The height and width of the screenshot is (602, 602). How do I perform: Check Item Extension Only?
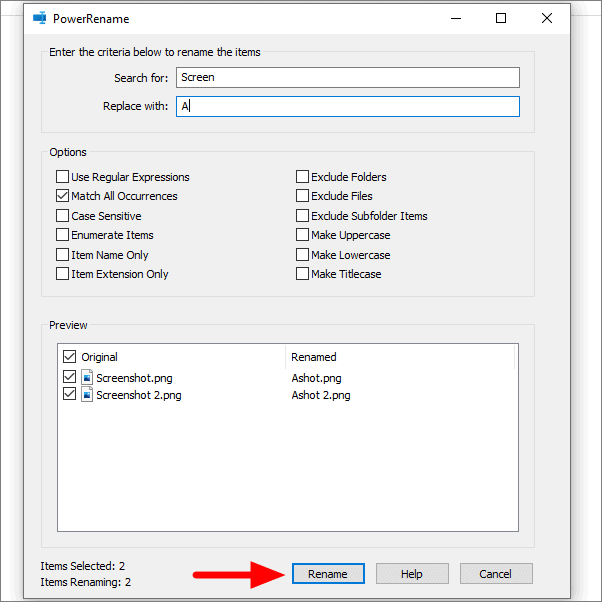[x=62, y=274]
